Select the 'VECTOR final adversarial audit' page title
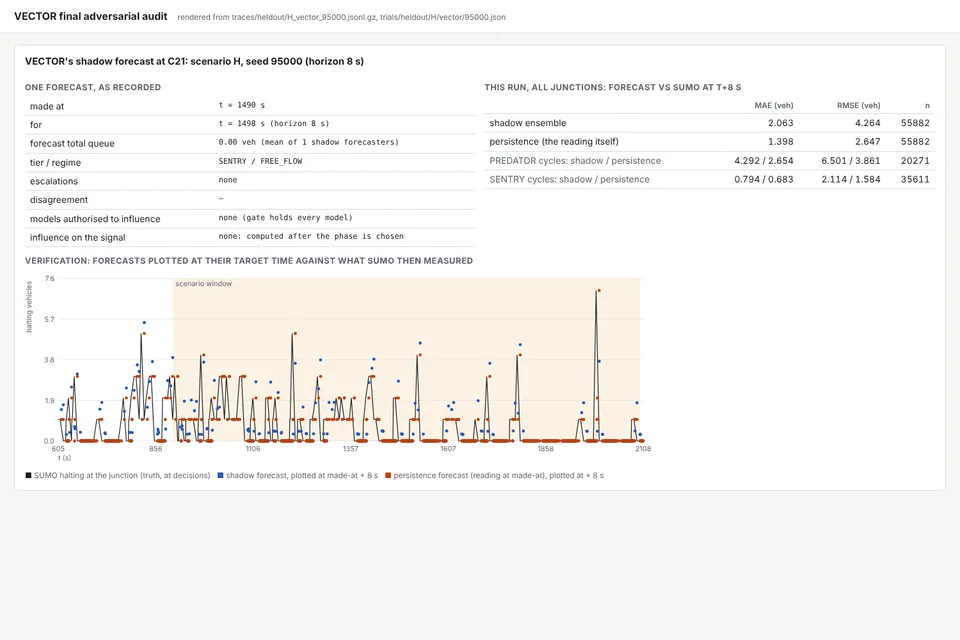The width and height of the screenshot is (960, 640). [91, 17]
